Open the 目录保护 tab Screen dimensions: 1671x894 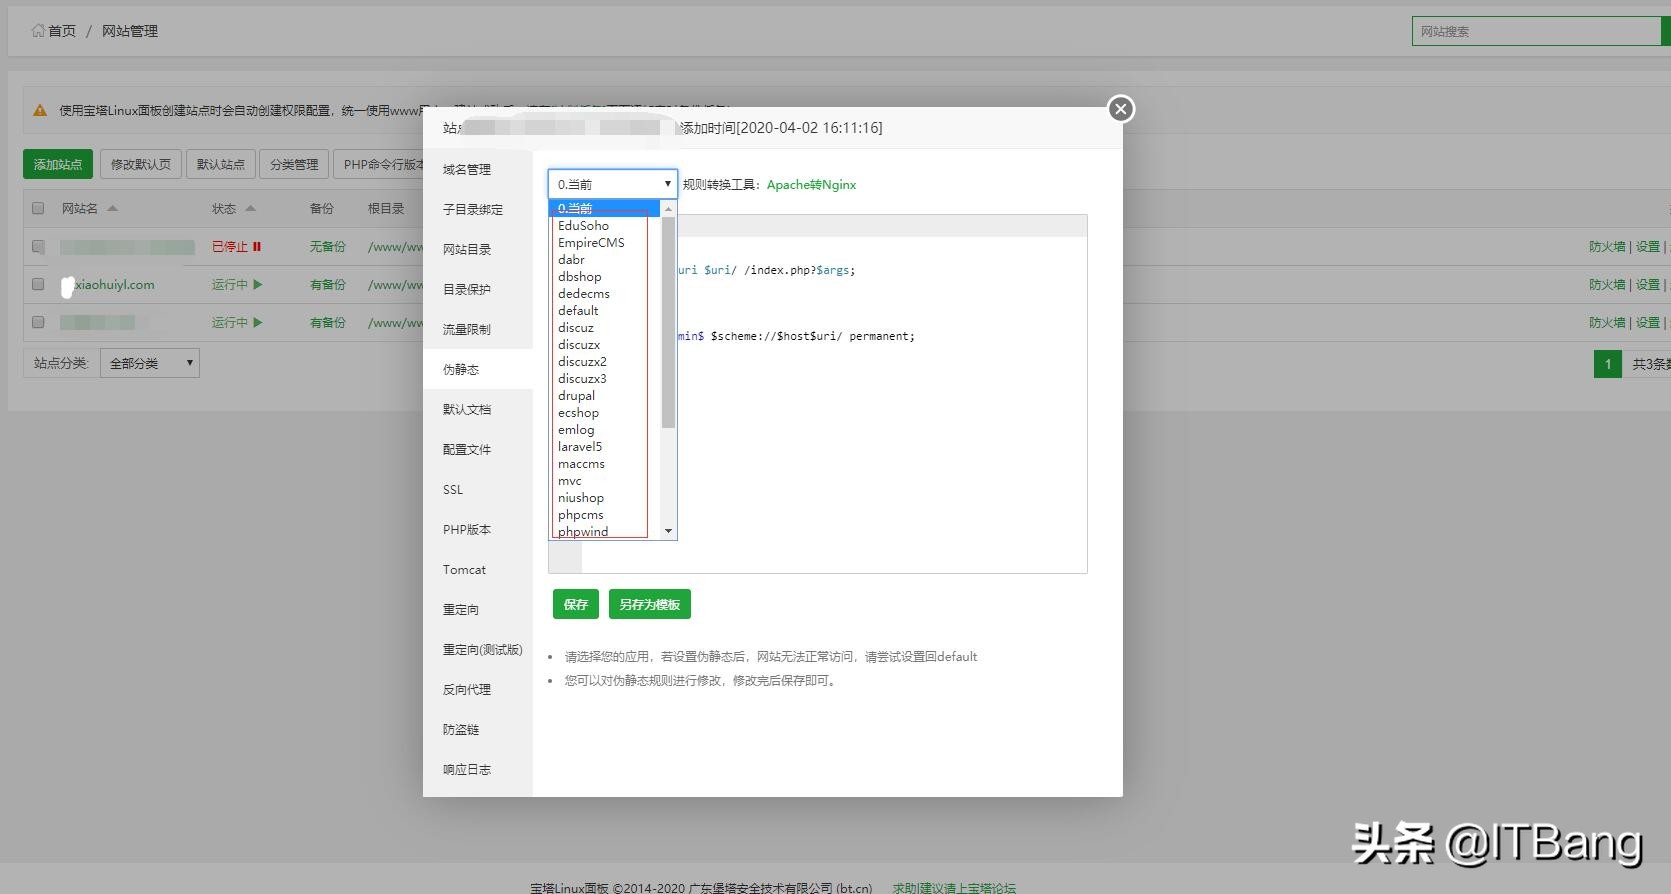coord(478,289)
